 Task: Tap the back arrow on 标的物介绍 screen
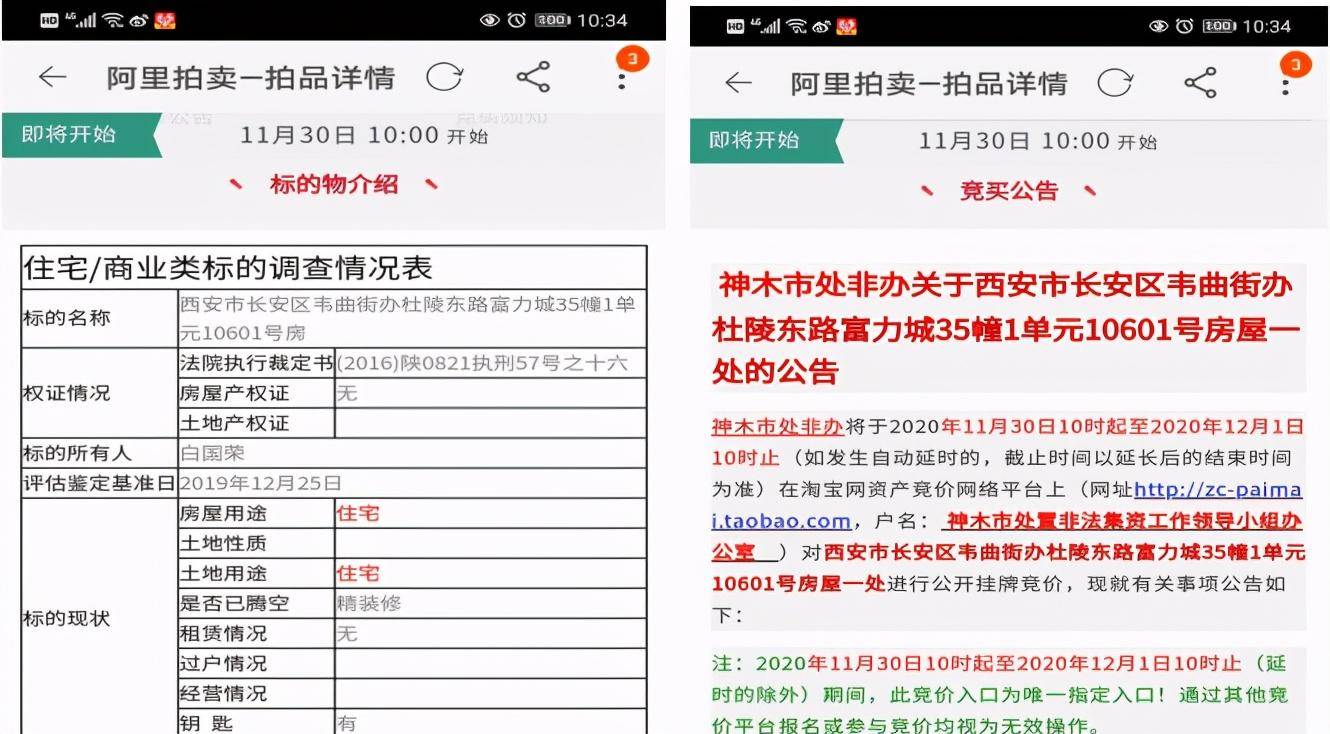tap(52, 77)
